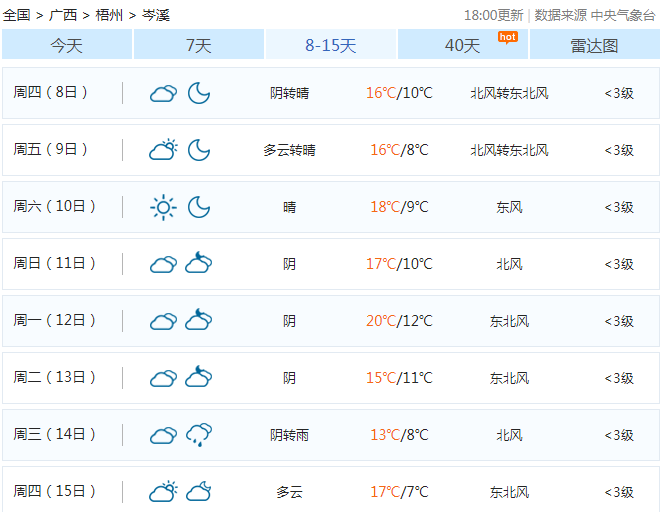Open the 40天 forecast tab
665x512 pixels.
462,45
